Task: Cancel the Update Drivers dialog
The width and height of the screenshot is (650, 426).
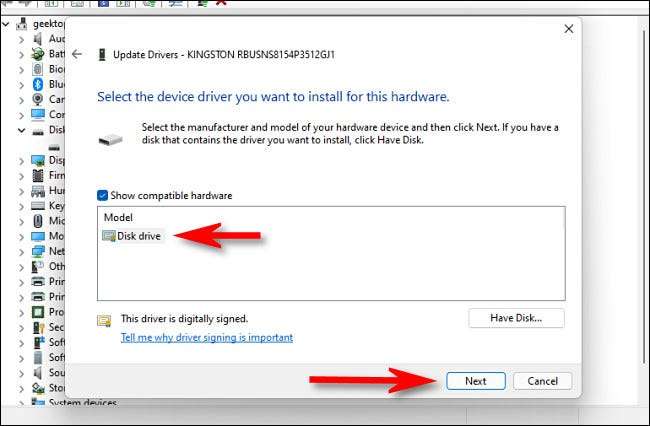Action: [542, 381]
